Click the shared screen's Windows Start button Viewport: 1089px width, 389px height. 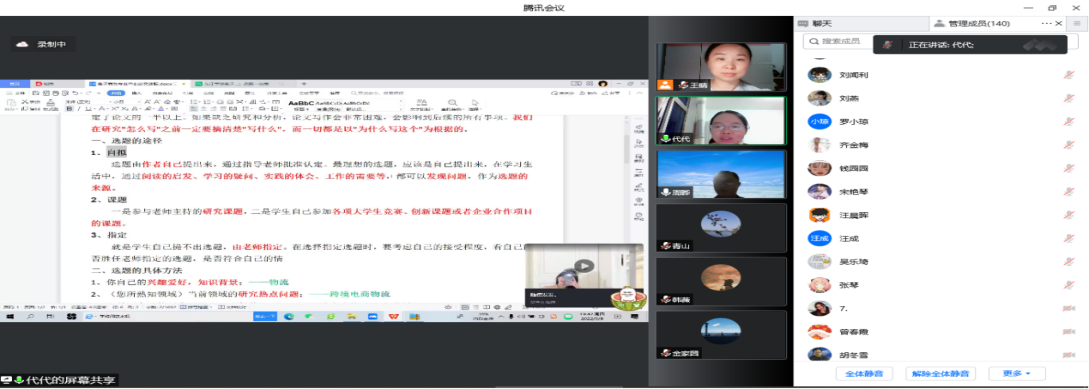10,316
